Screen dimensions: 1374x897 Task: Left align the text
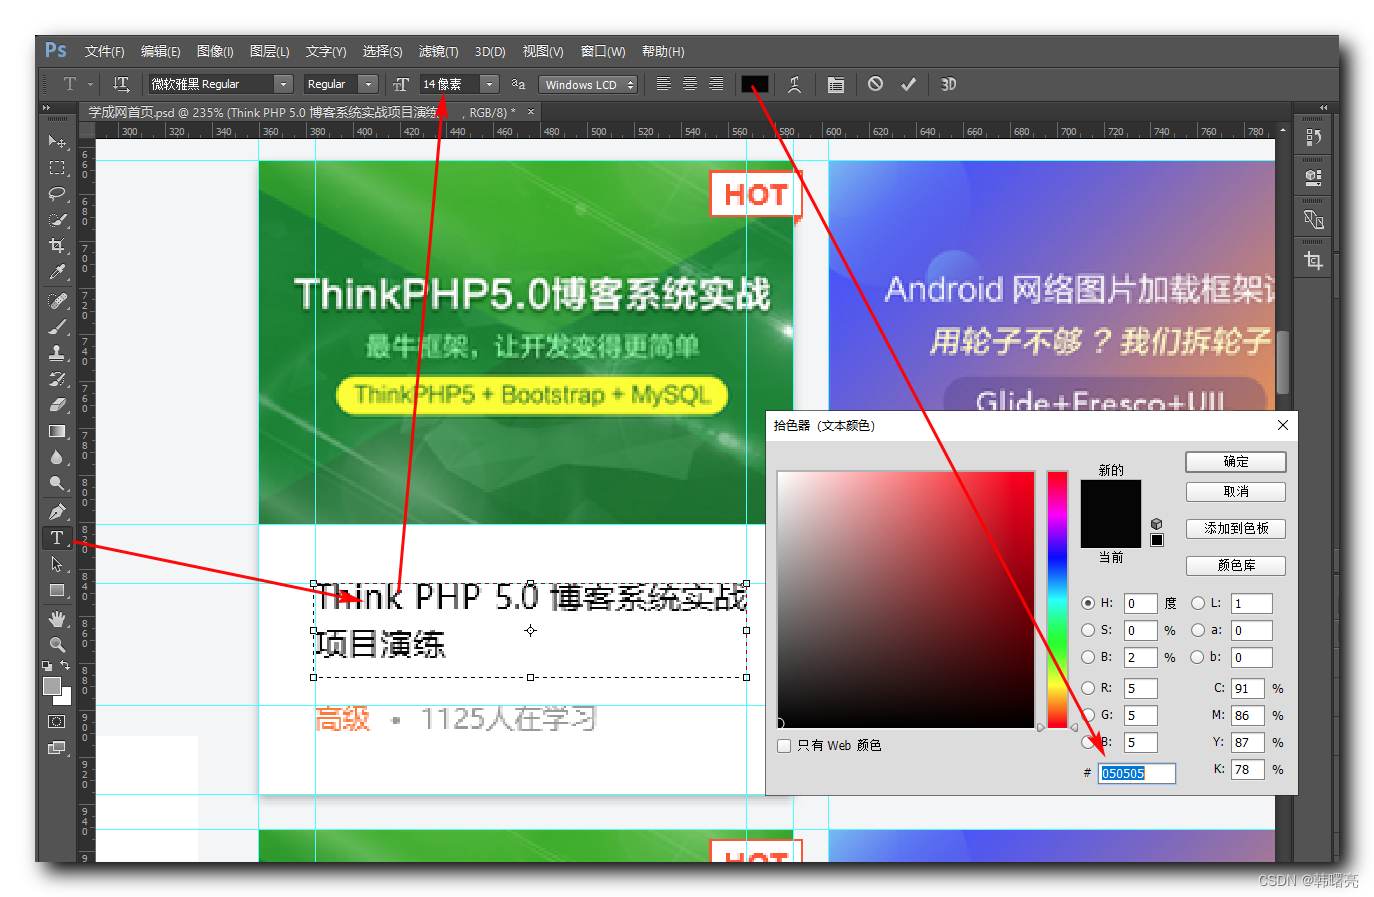663,84
